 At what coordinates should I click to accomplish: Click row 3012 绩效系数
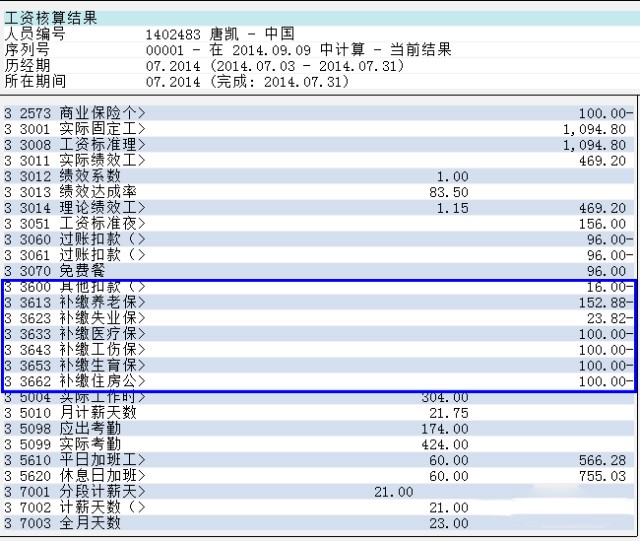tap(98, 177)
